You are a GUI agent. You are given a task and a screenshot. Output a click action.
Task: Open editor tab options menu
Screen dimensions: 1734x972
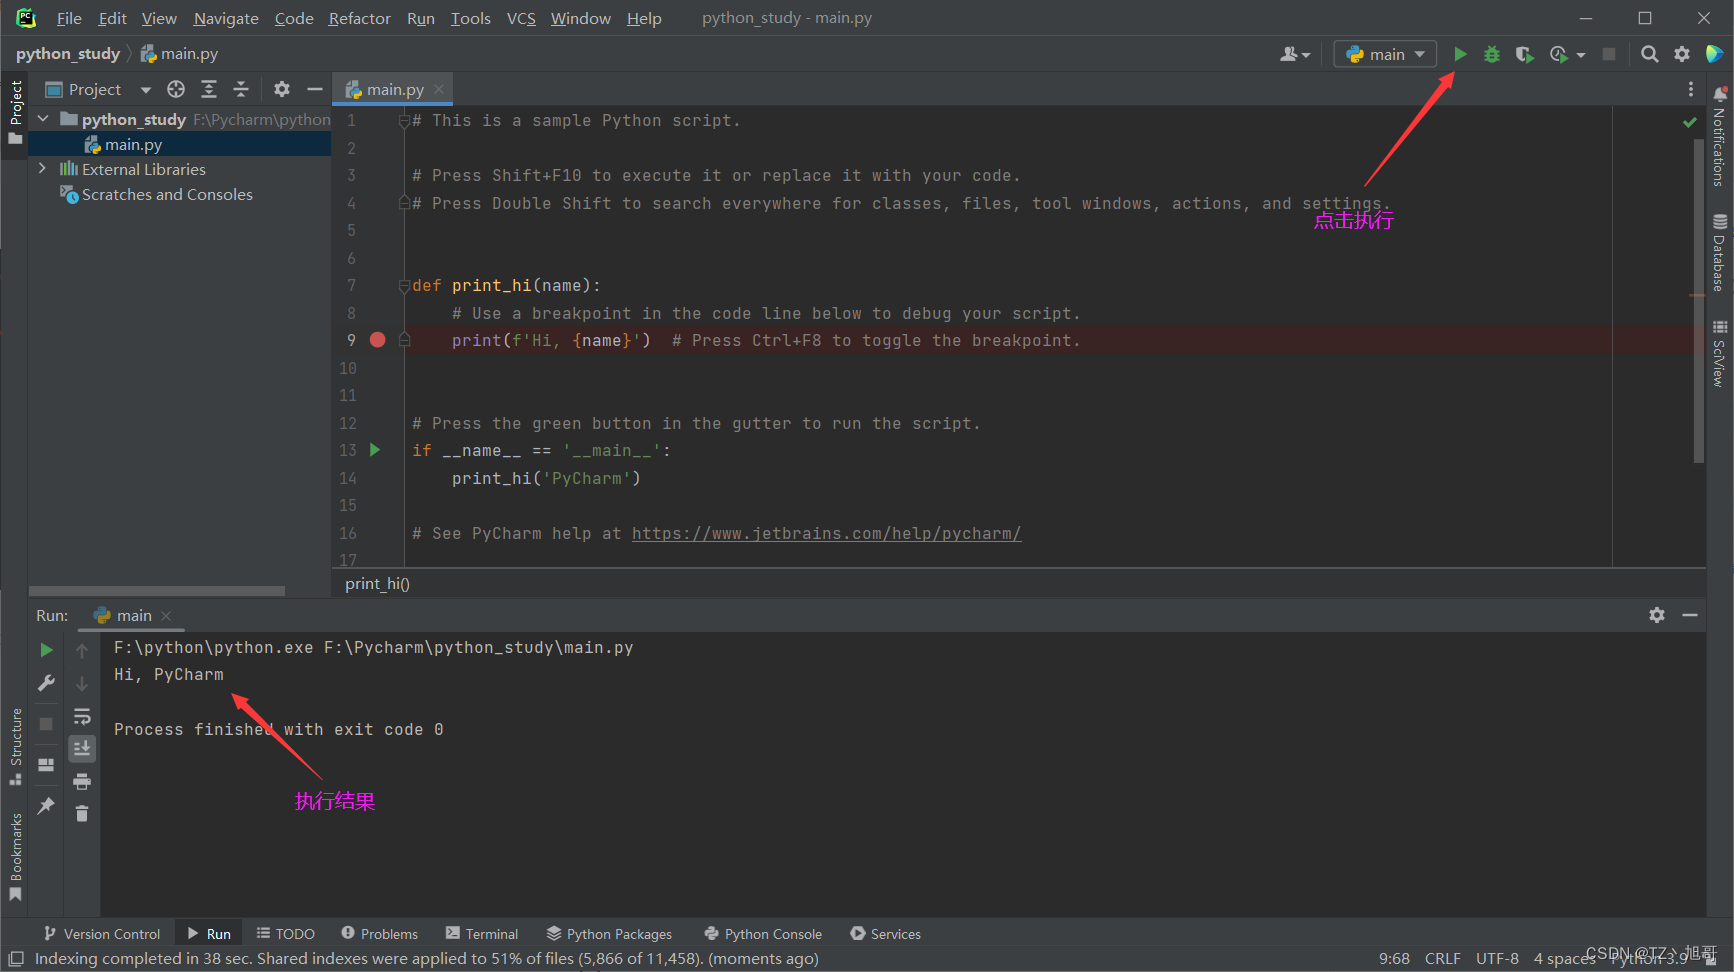(1691, 89)
